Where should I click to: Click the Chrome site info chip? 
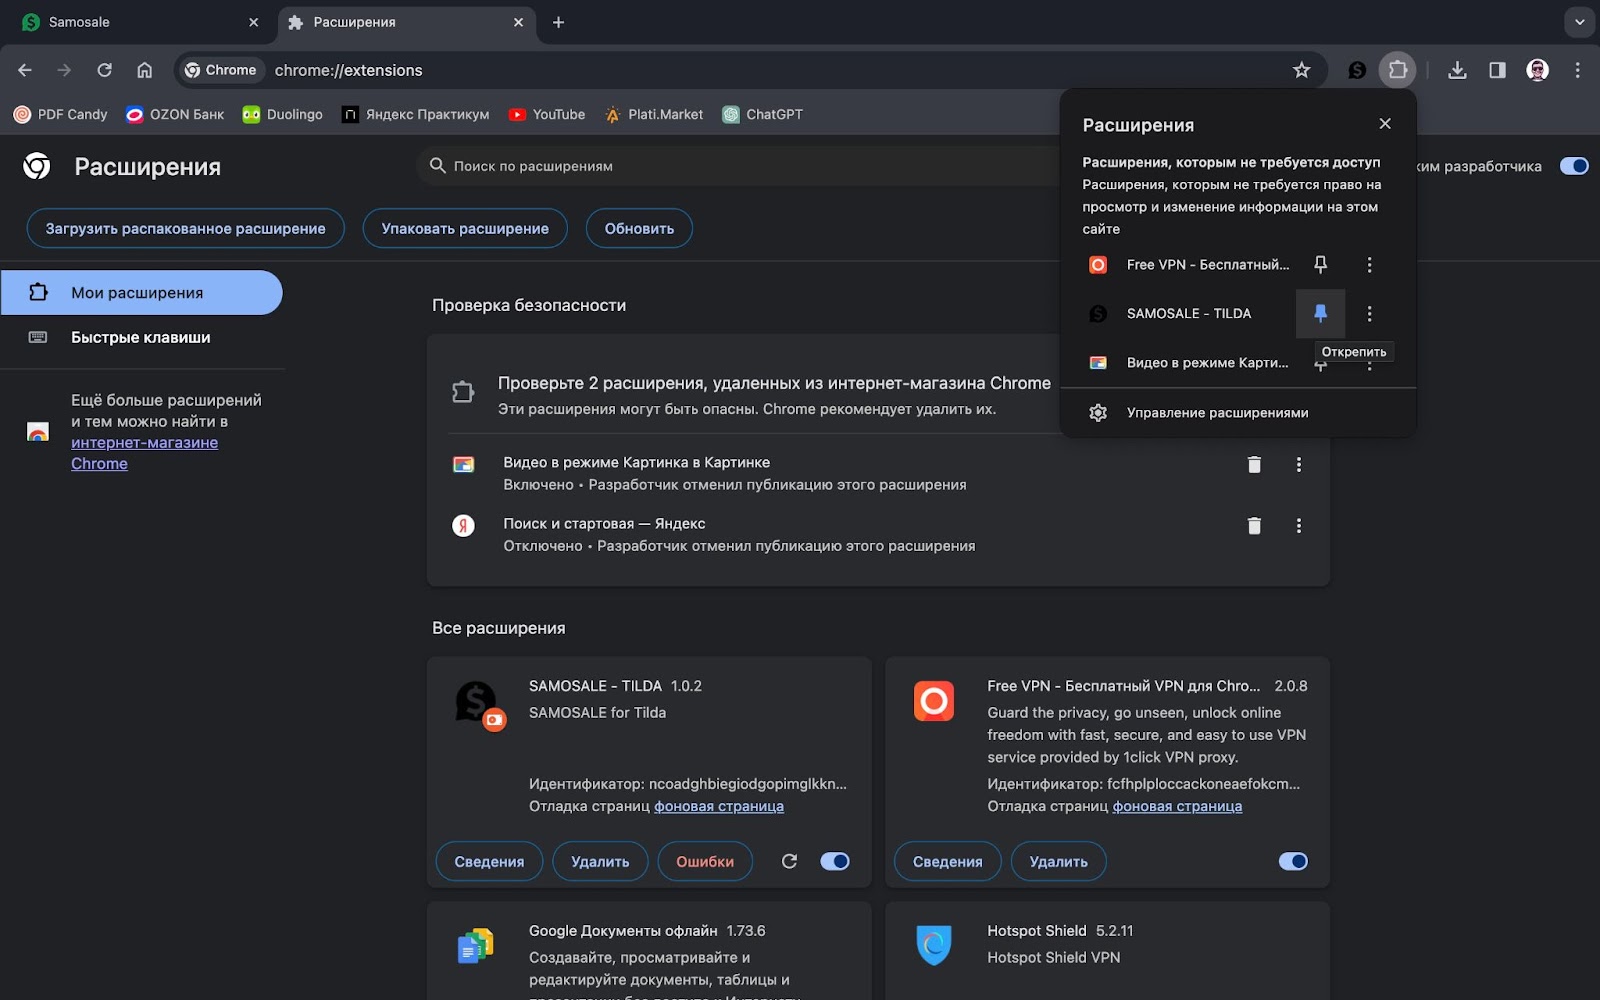click(222, 70)
